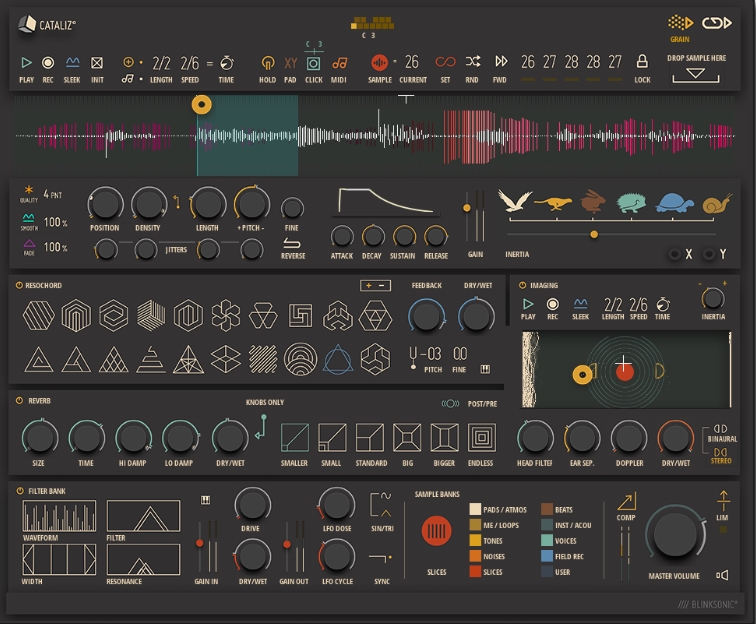Select the loop mode icon next to GRAIN
Image resolution: width=756 pixels, height=624 pixels.
(x=716, y=23)
